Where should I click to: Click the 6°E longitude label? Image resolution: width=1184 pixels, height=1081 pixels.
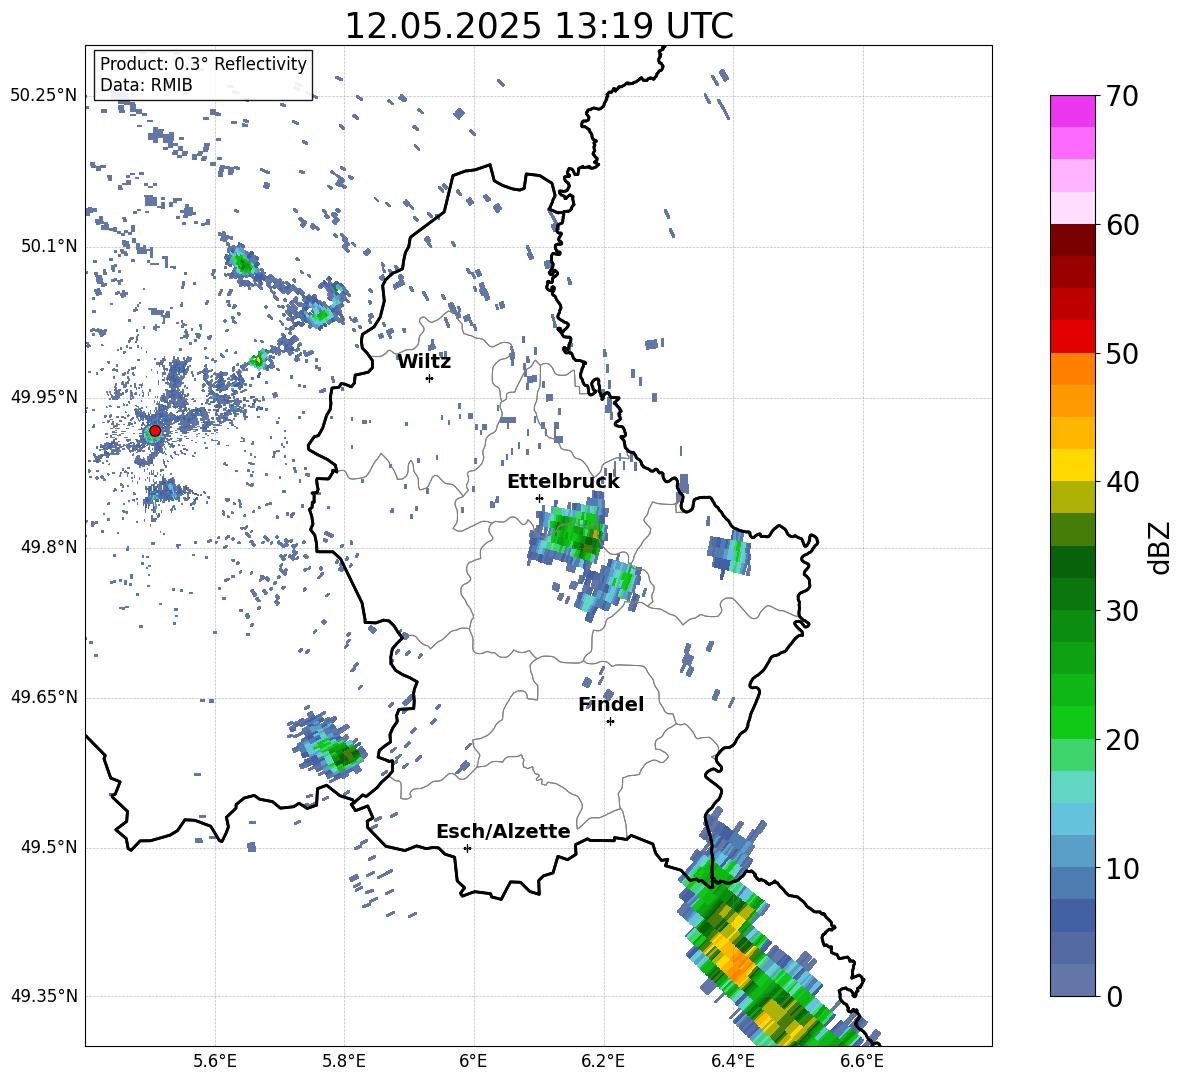click(473, 1061)
